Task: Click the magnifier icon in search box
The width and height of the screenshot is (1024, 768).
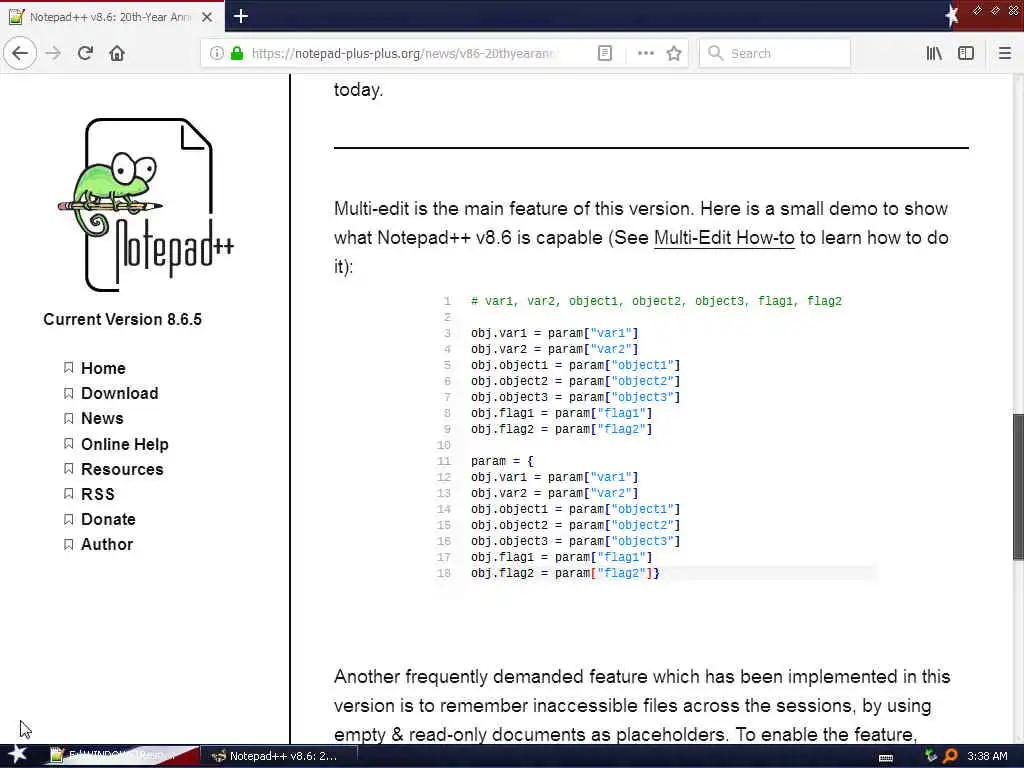Action: (x=716, y=53)
